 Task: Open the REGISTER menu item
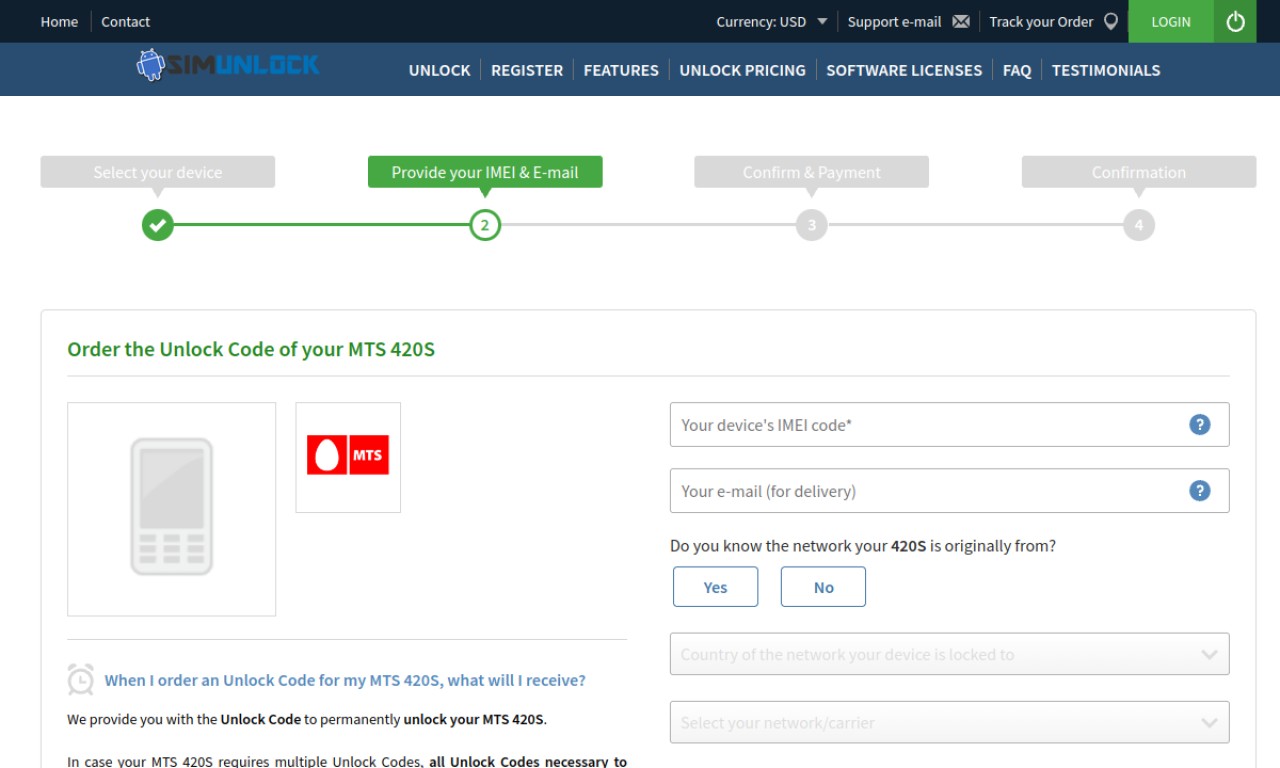tap(527, 70)
